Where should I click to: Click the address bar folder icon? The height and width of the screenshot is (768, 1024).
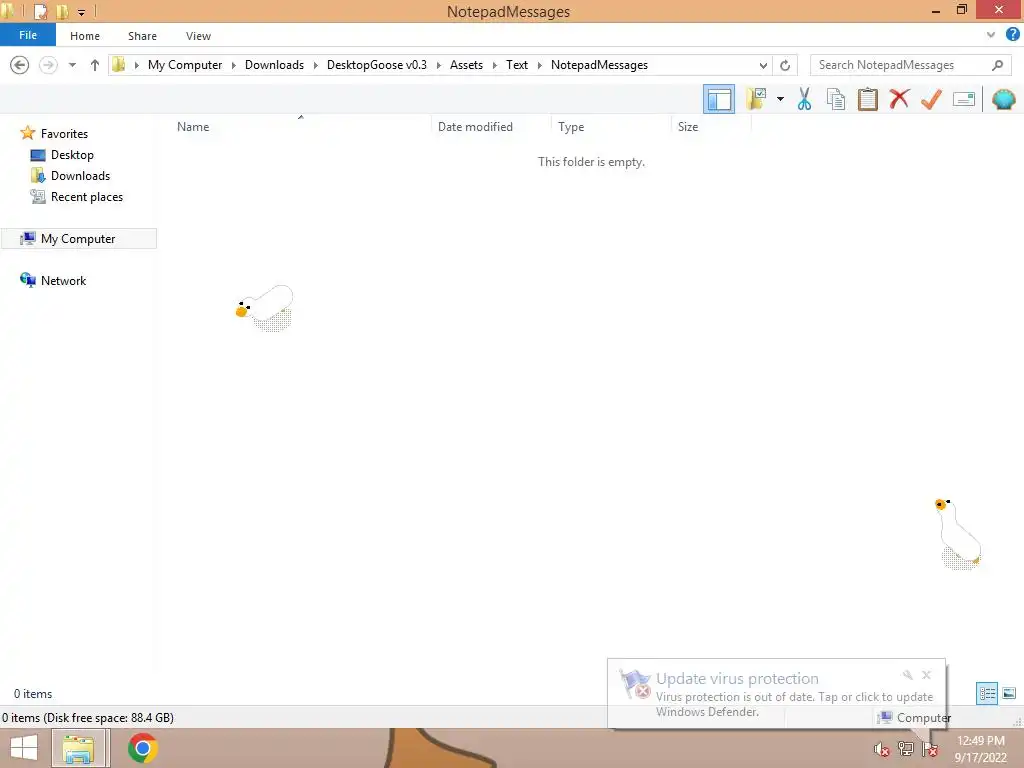click(118, 65)
